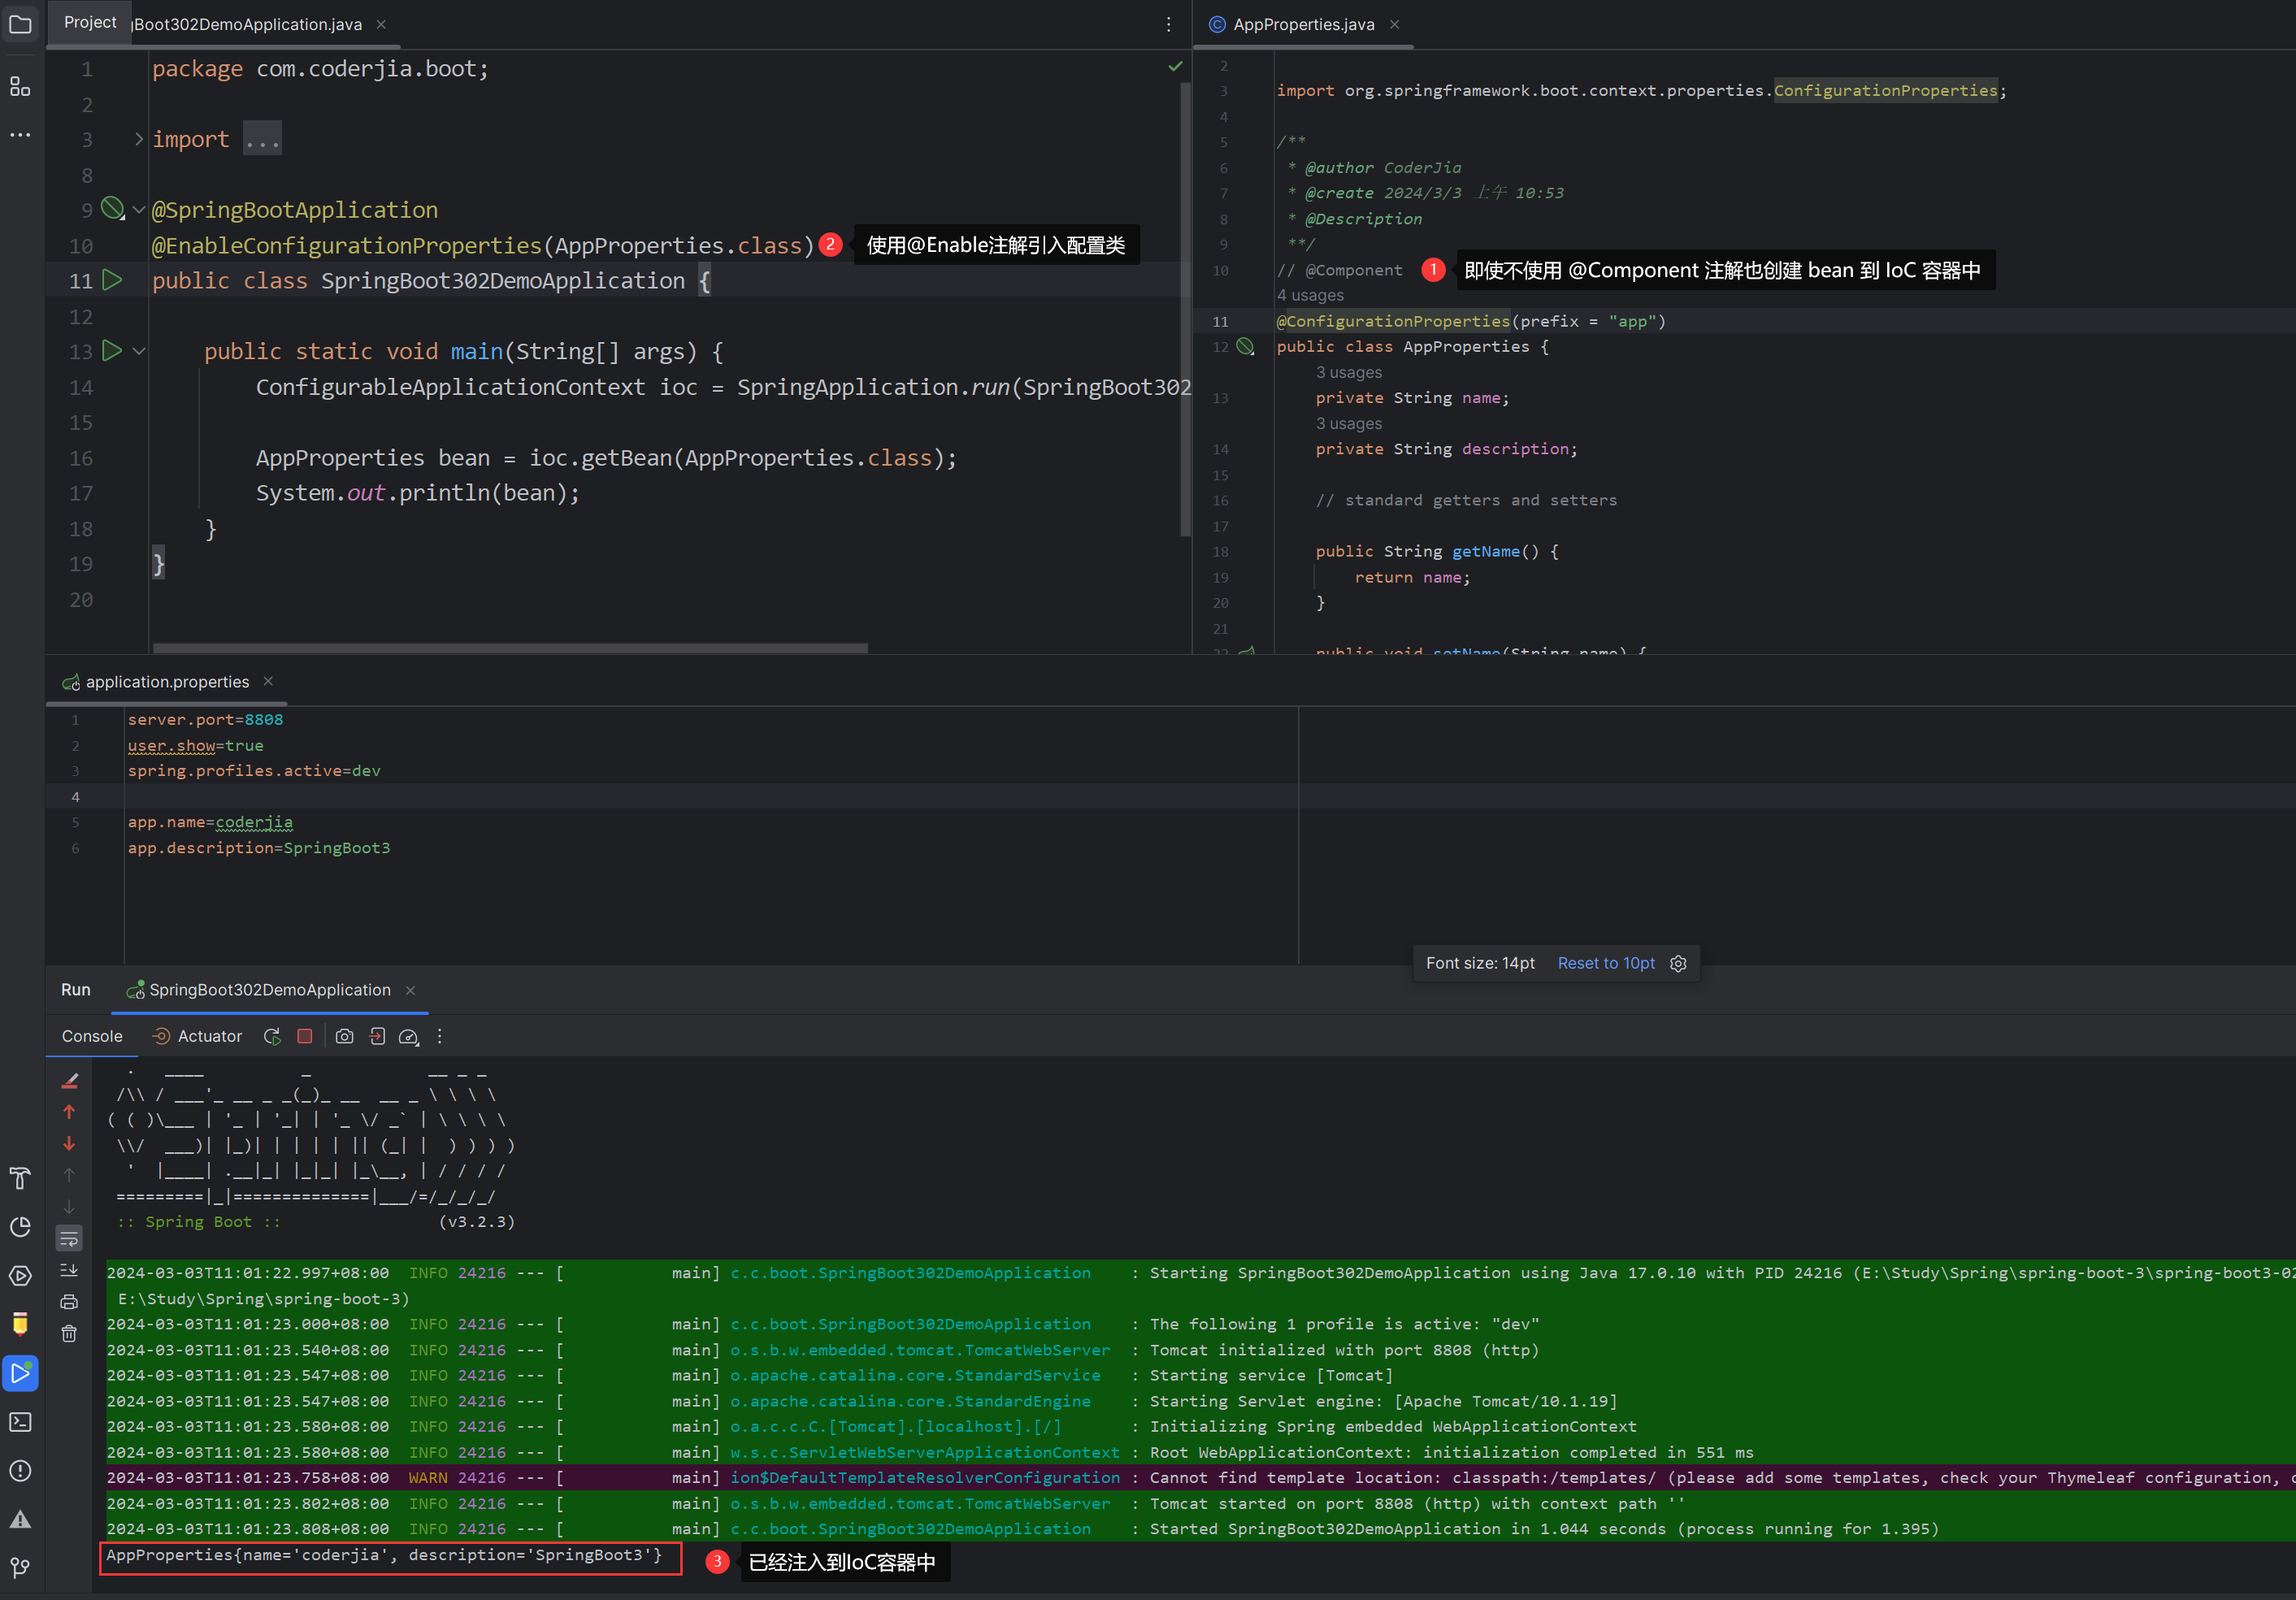
Task: Close application.properties tab
Action: 268,681
